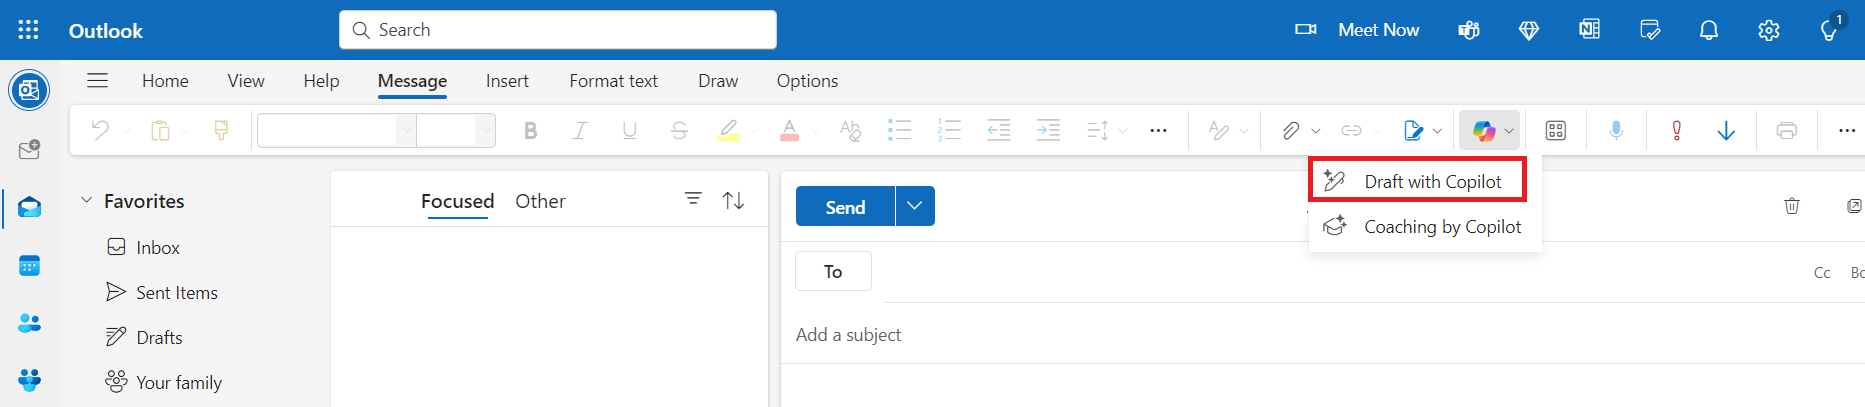The height and width of the screenshot is (407, 1865).
Task: Start Dictate microphone
Action: pyautogui.click(x=1616, y=130)
